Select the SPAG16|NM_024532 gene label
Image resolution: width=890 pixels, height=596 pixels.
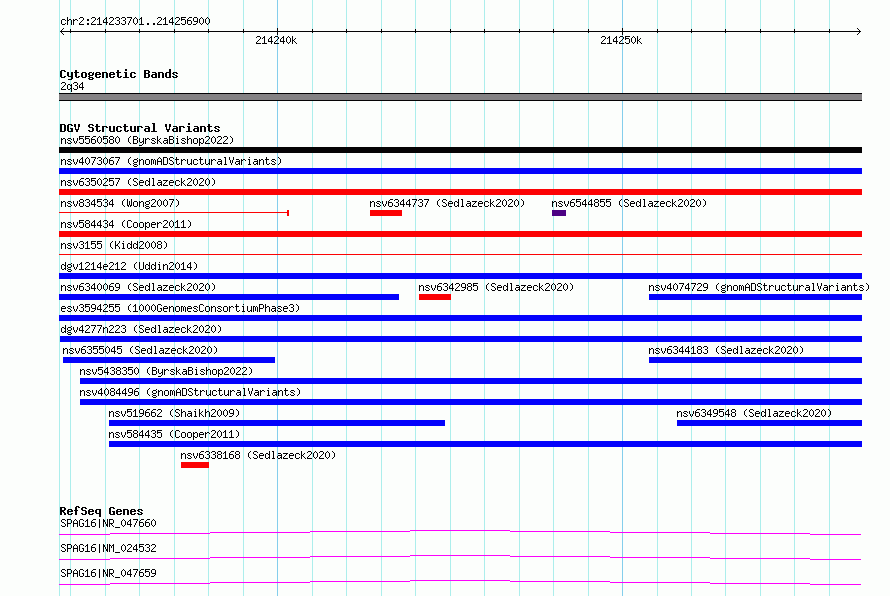[x=108, y=548]
